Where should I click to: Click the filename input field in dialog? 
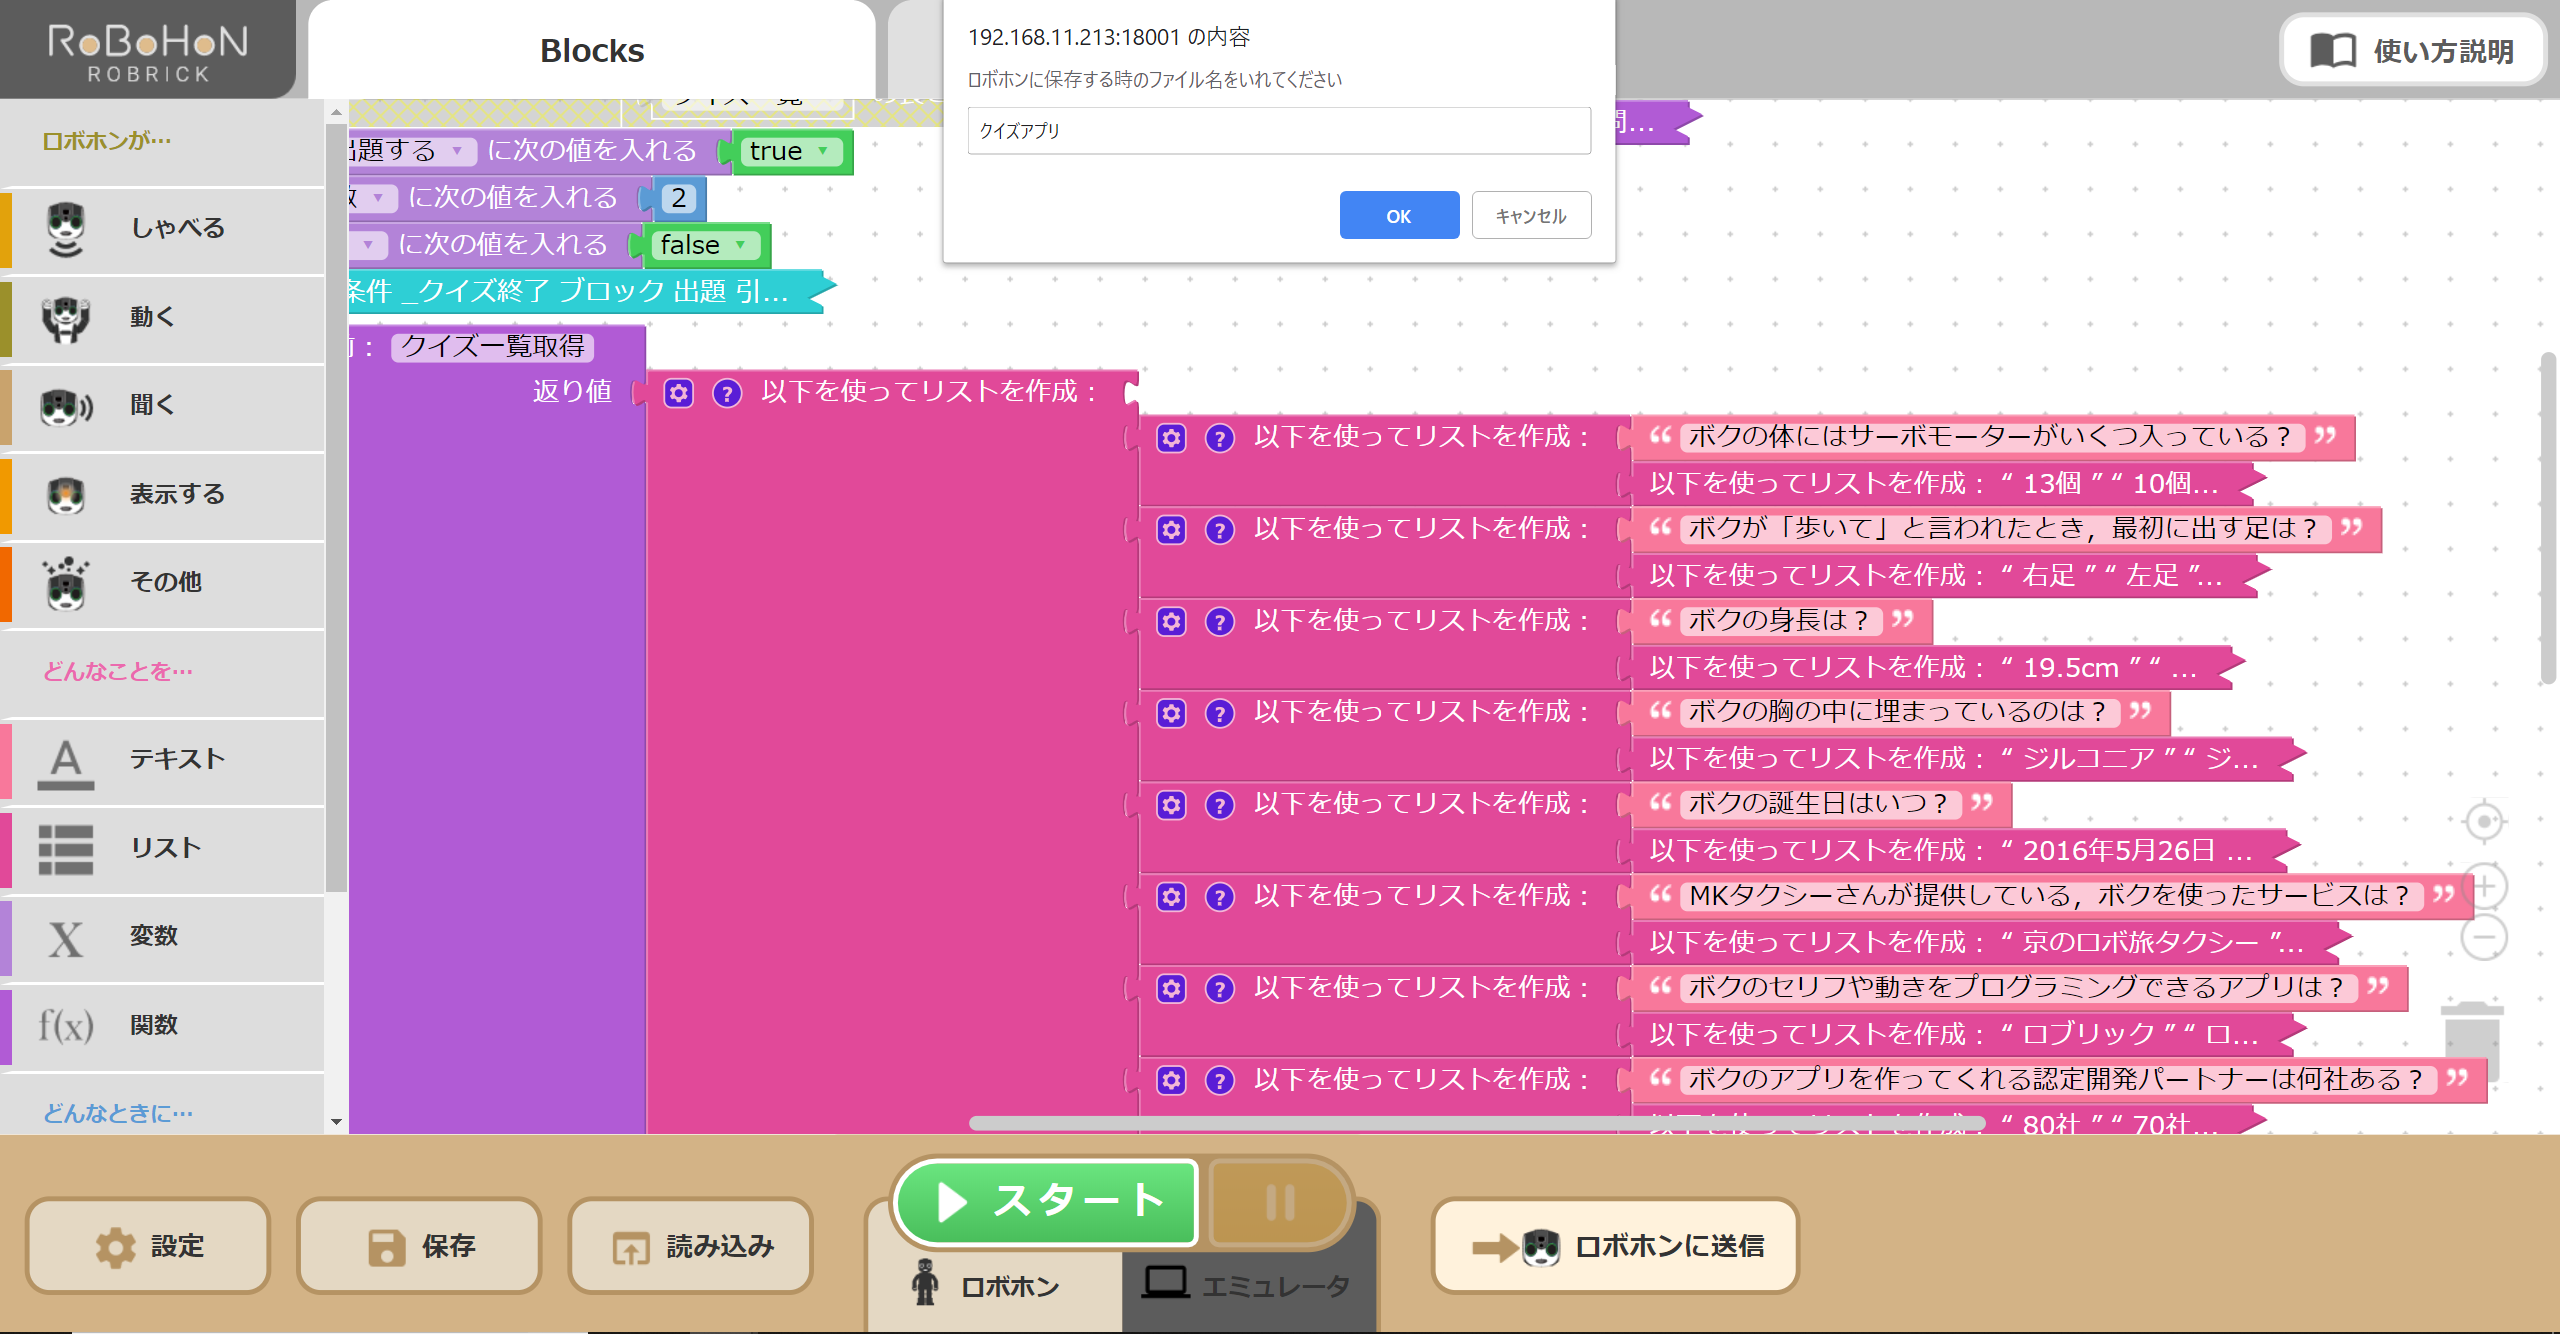click(x=1277, y=130)
